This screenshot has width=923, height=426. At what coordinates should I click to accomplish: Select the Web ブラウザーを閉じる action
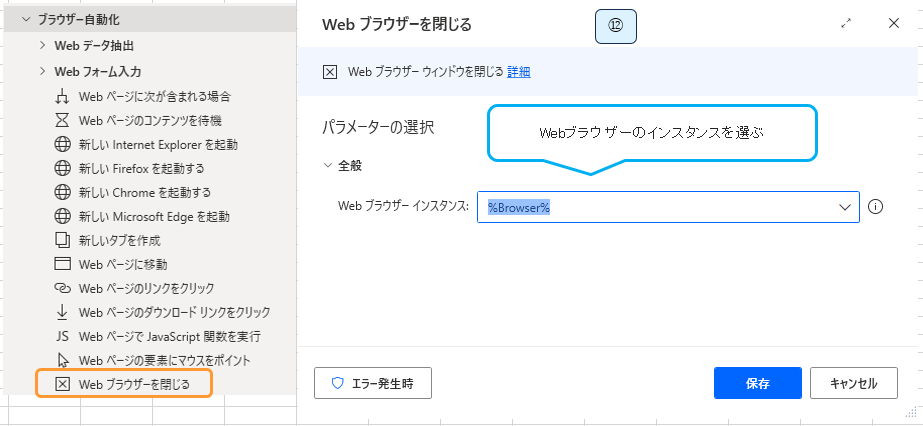pos(132,384)
